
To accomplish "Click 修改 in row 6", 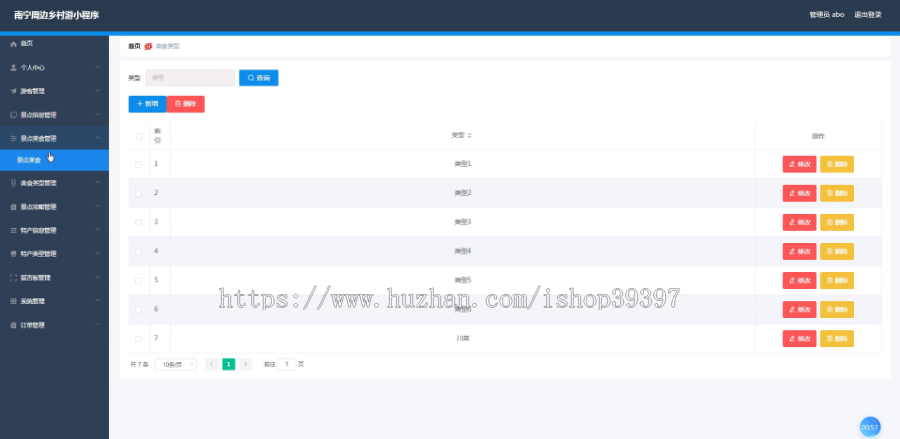I will (800, 310).
